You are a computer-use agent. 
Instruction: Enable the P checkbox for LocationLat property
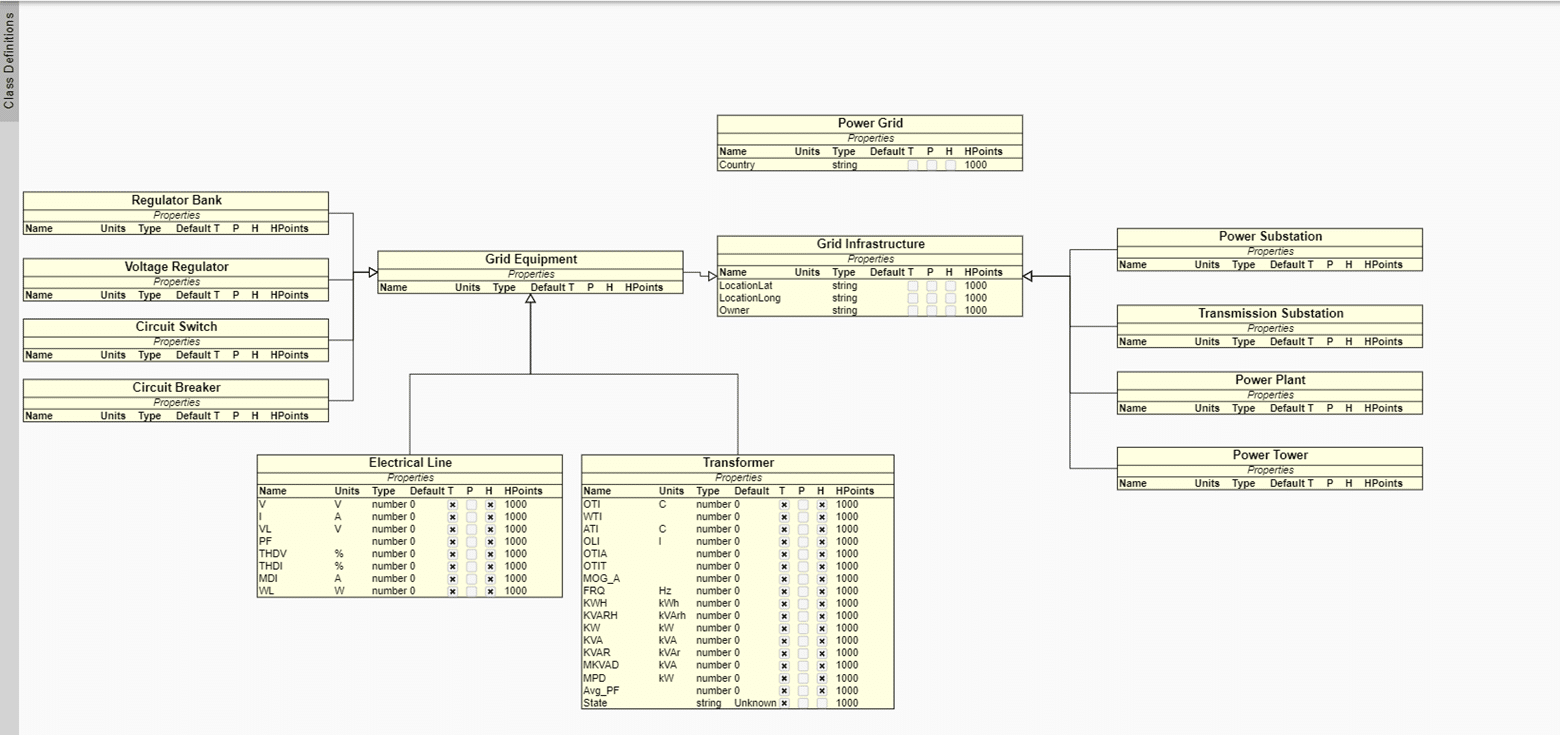point(931,285)
